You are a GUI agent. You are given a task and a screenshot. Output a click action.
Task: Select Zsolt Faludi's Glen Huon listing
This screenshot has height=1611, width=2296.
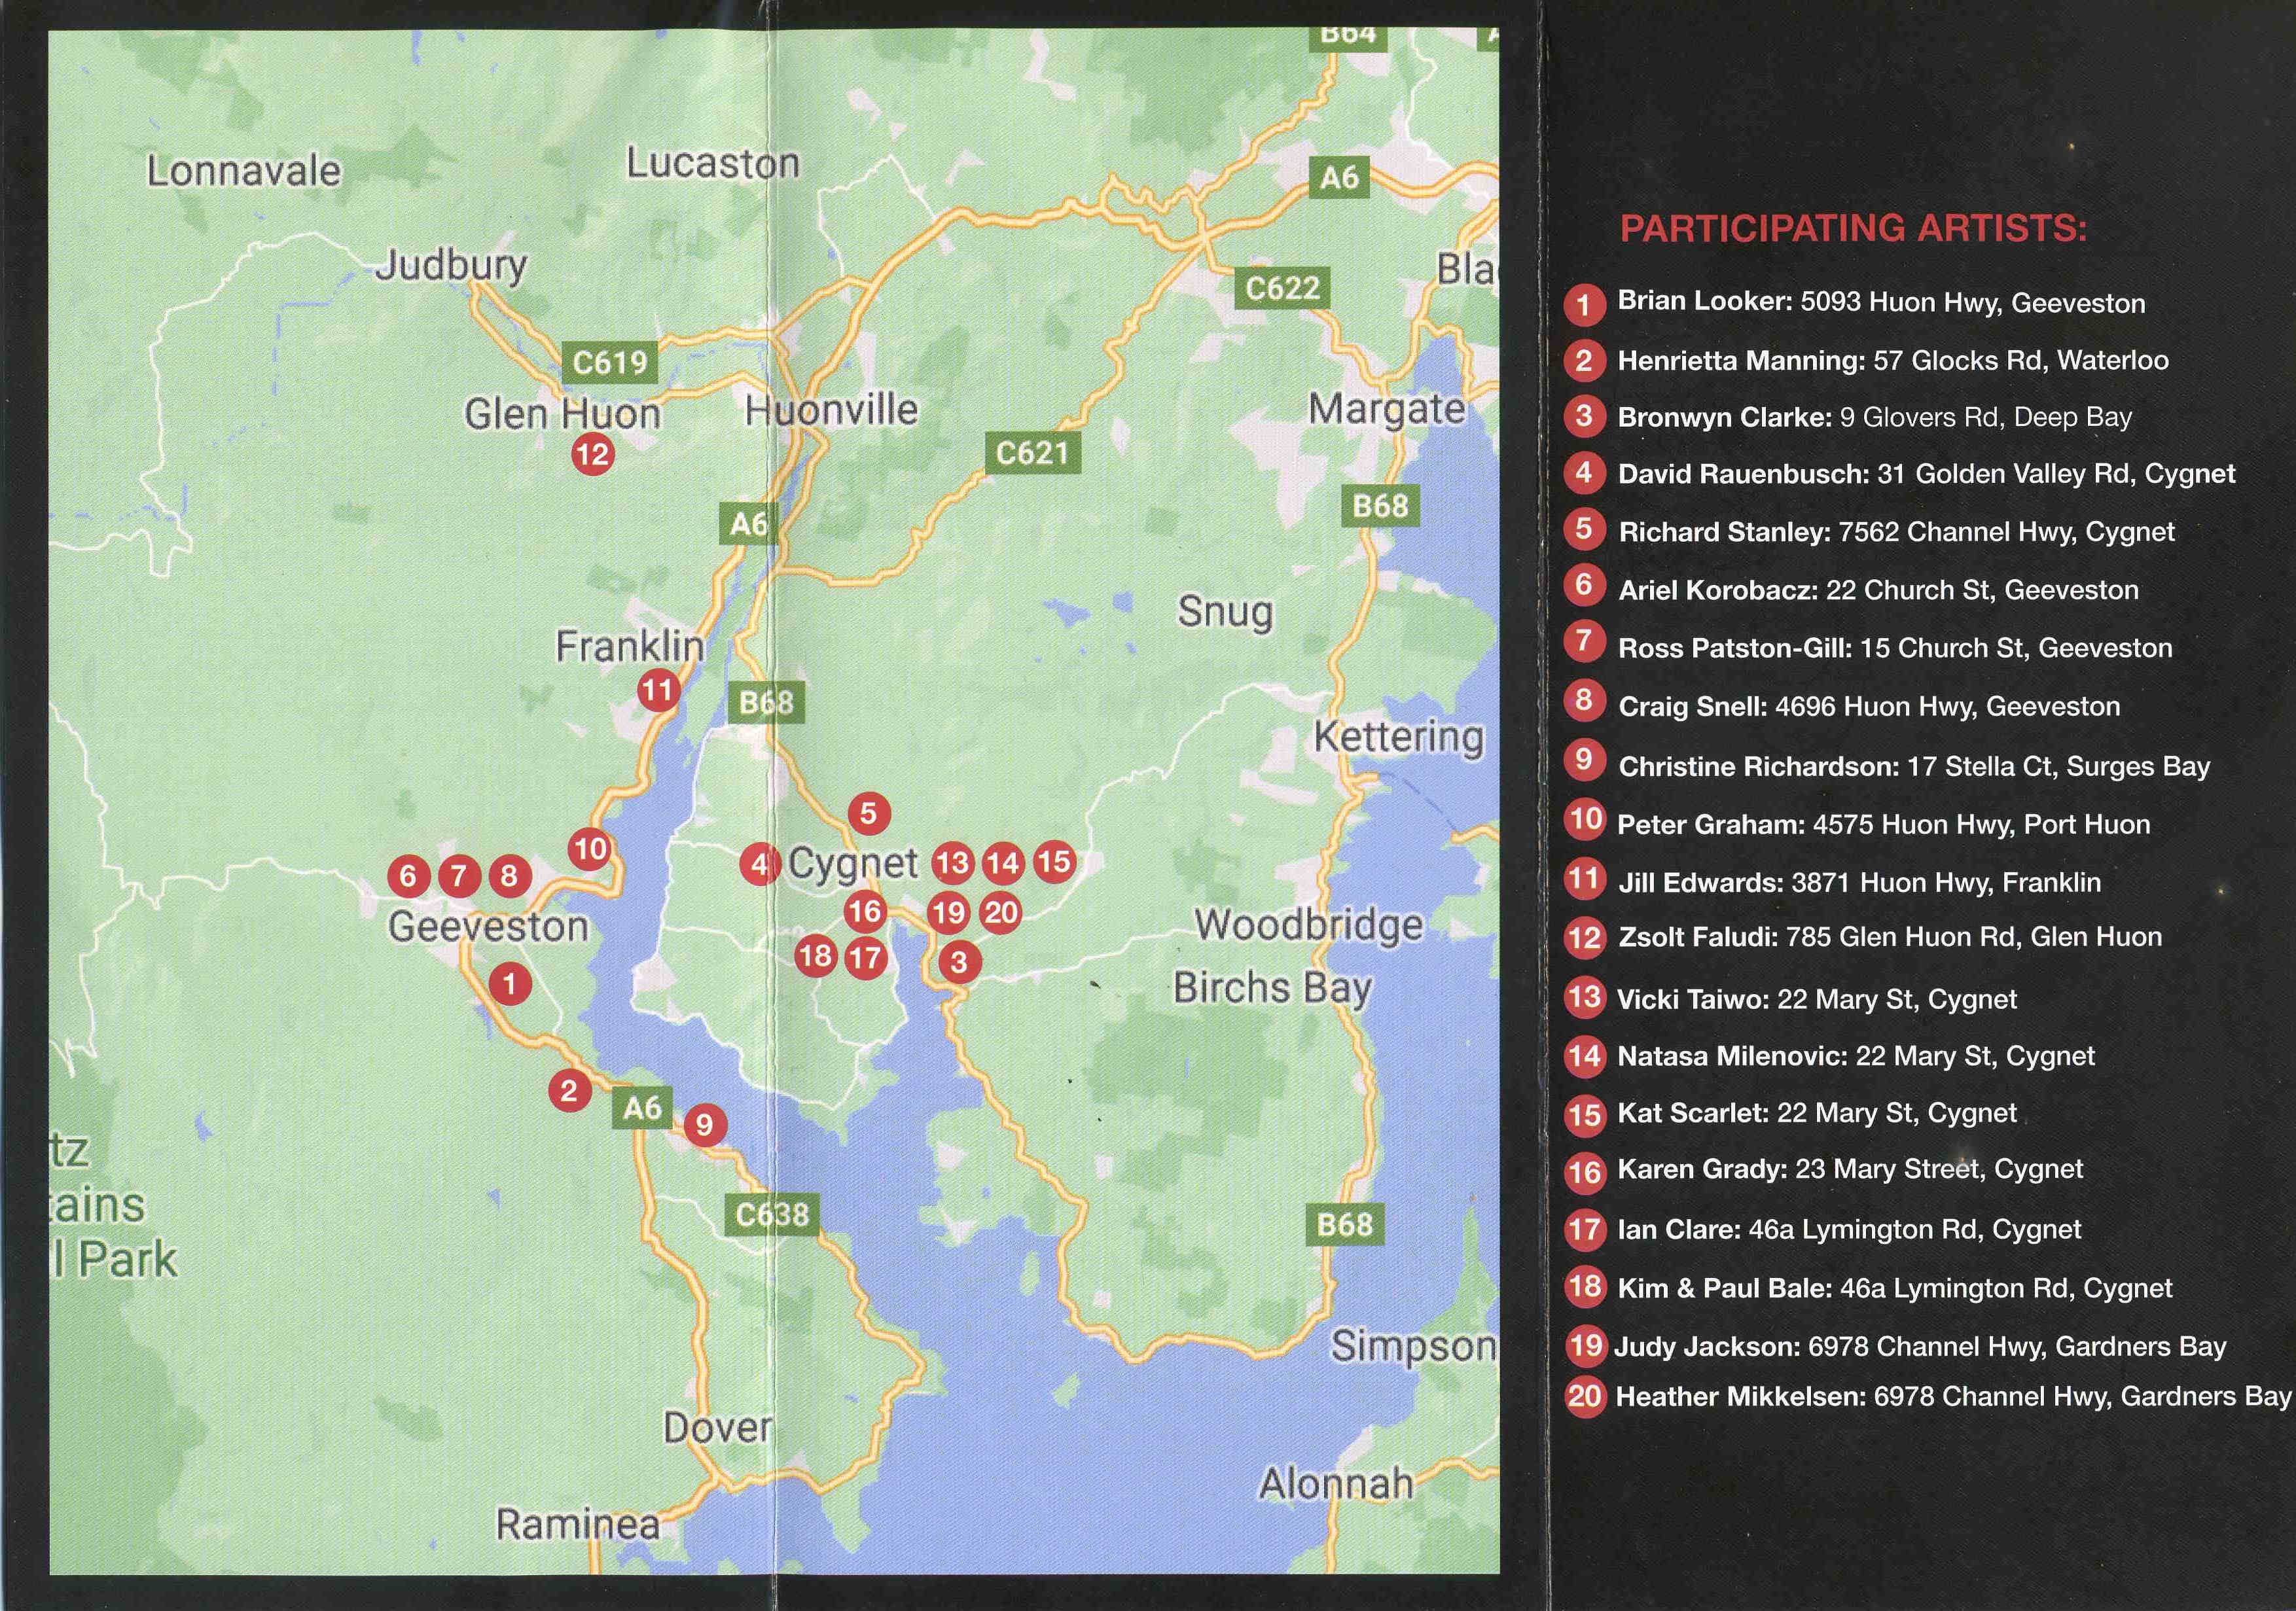(x=1889, y=937)
